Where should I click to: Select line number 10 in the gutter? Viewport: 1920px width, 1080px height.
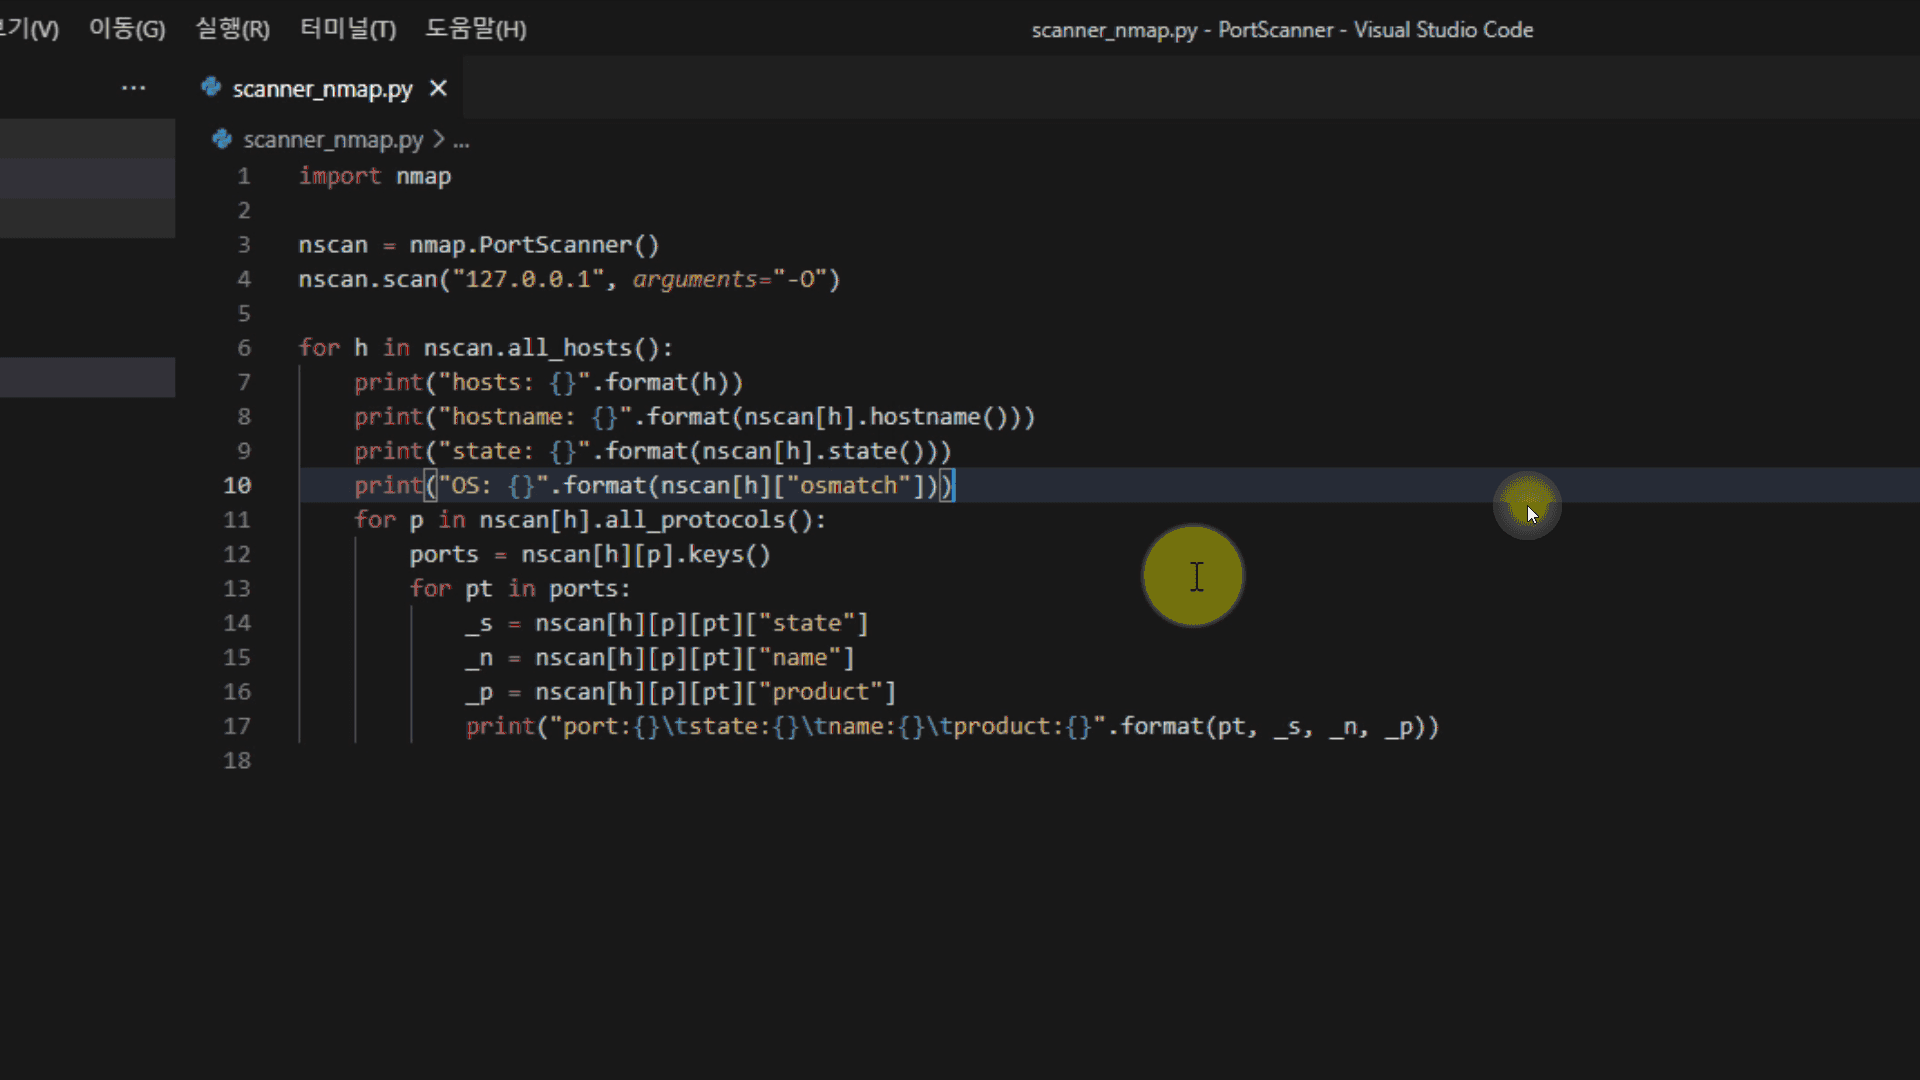(x=237, y=485)
